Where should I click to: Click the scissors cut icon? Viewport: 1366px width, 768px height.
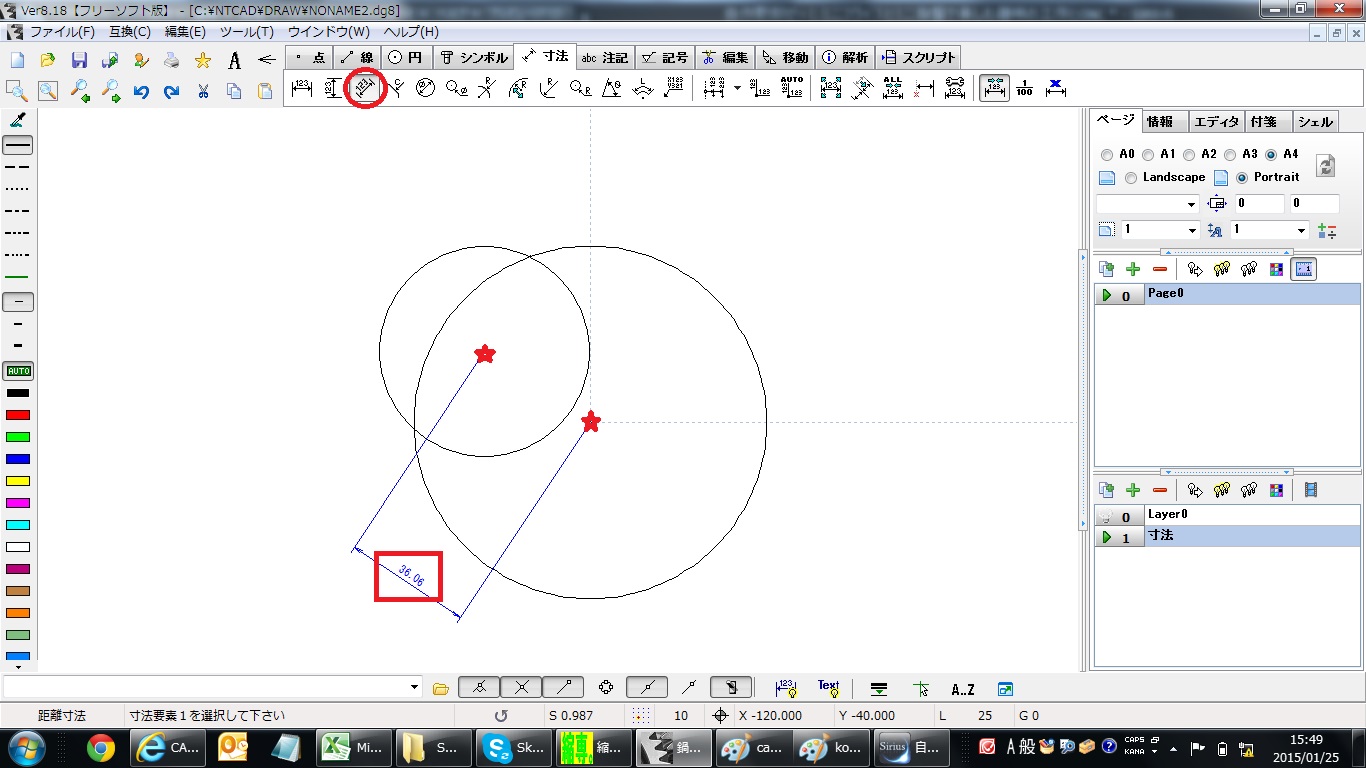click(x=203, y=91)
